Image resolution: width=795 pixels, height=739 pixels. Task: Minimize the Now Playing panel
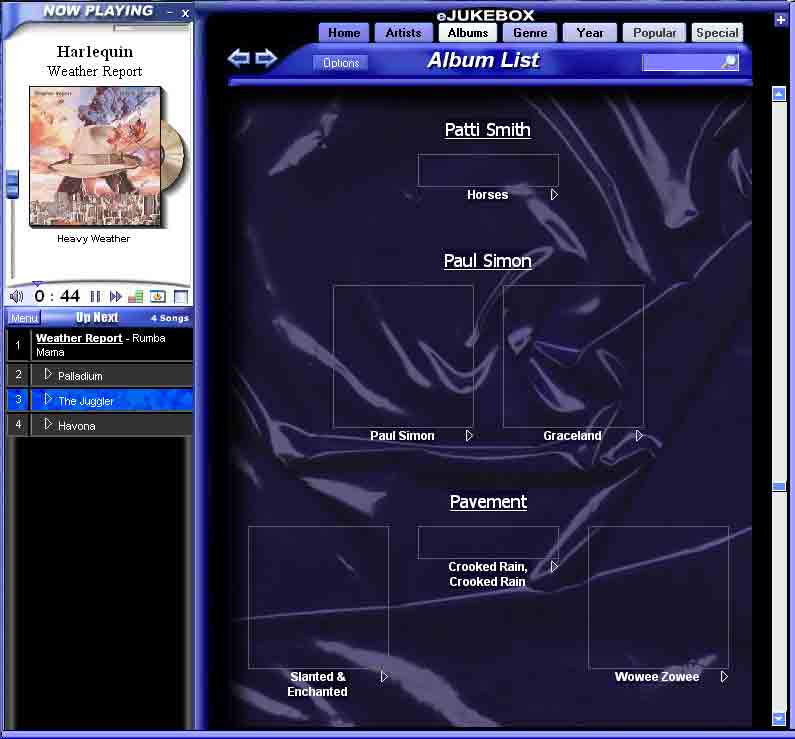[x=170, y=13]
